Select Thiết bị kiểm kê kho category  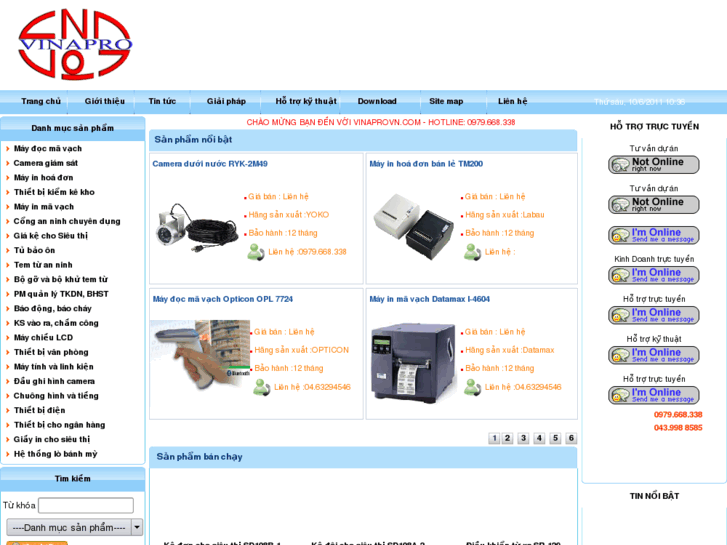(x=54, y=192)
